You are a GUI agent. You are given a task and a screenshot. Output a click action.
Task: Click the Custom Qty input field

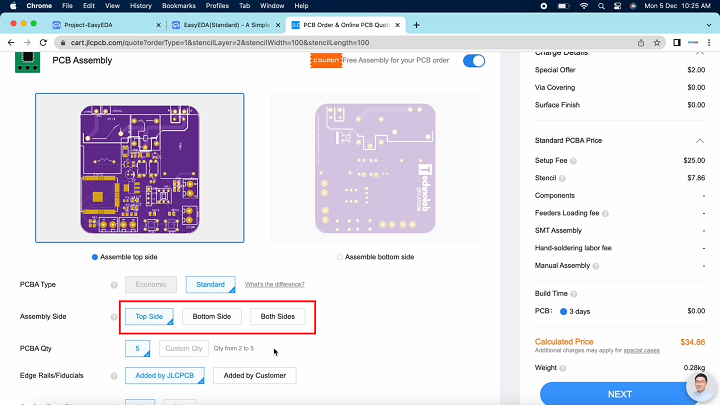point(184,349)
